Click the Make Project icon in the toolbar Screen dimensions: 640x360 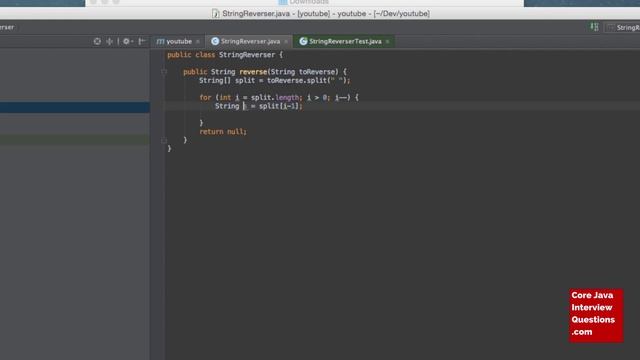[x=594, y=27]
